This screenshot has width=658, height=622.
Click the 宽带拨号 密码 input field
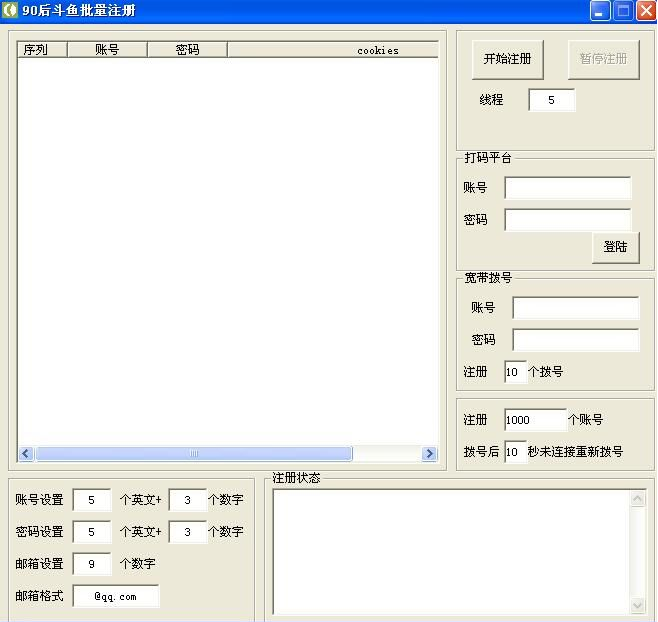click(575, 340)
